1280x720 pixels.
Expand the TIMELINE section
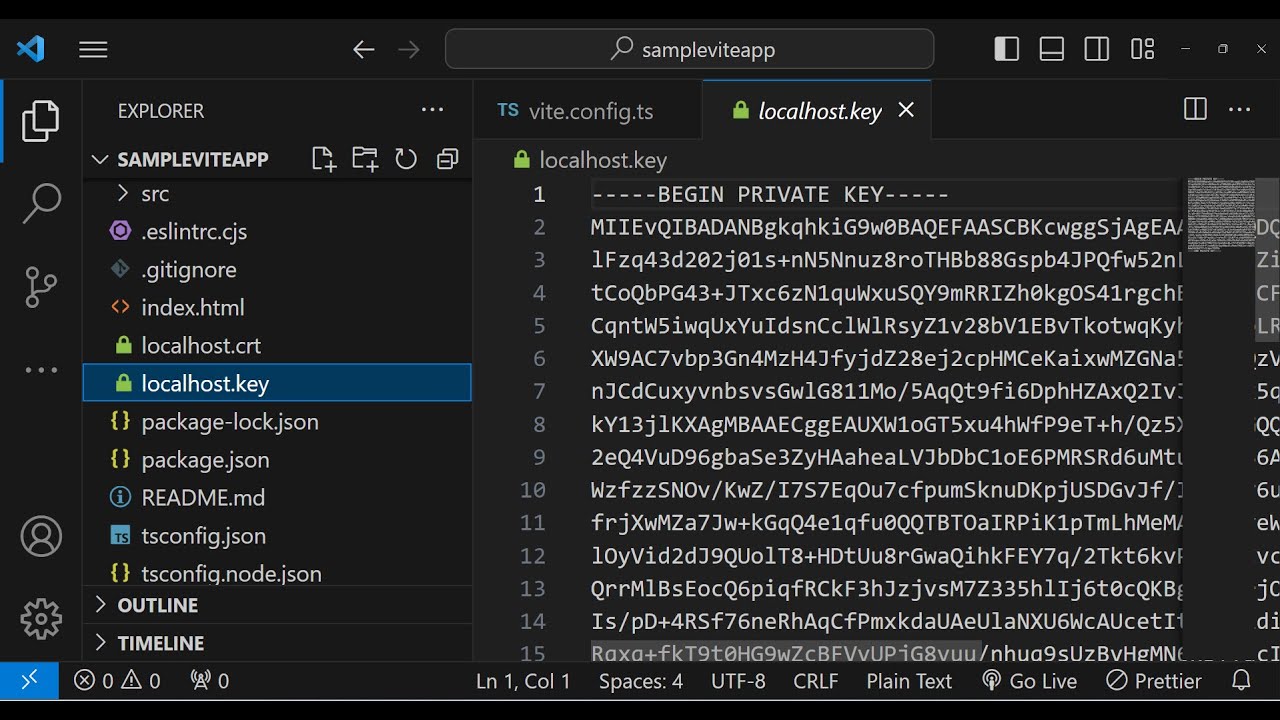[160, 643]
